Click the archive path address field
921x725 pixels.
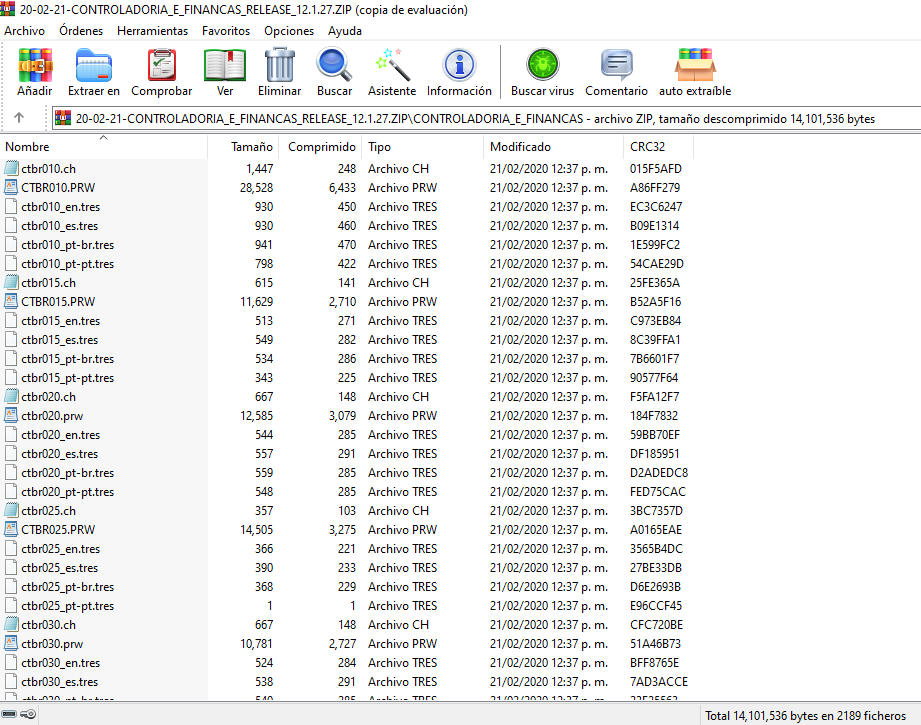click(486, 118)
